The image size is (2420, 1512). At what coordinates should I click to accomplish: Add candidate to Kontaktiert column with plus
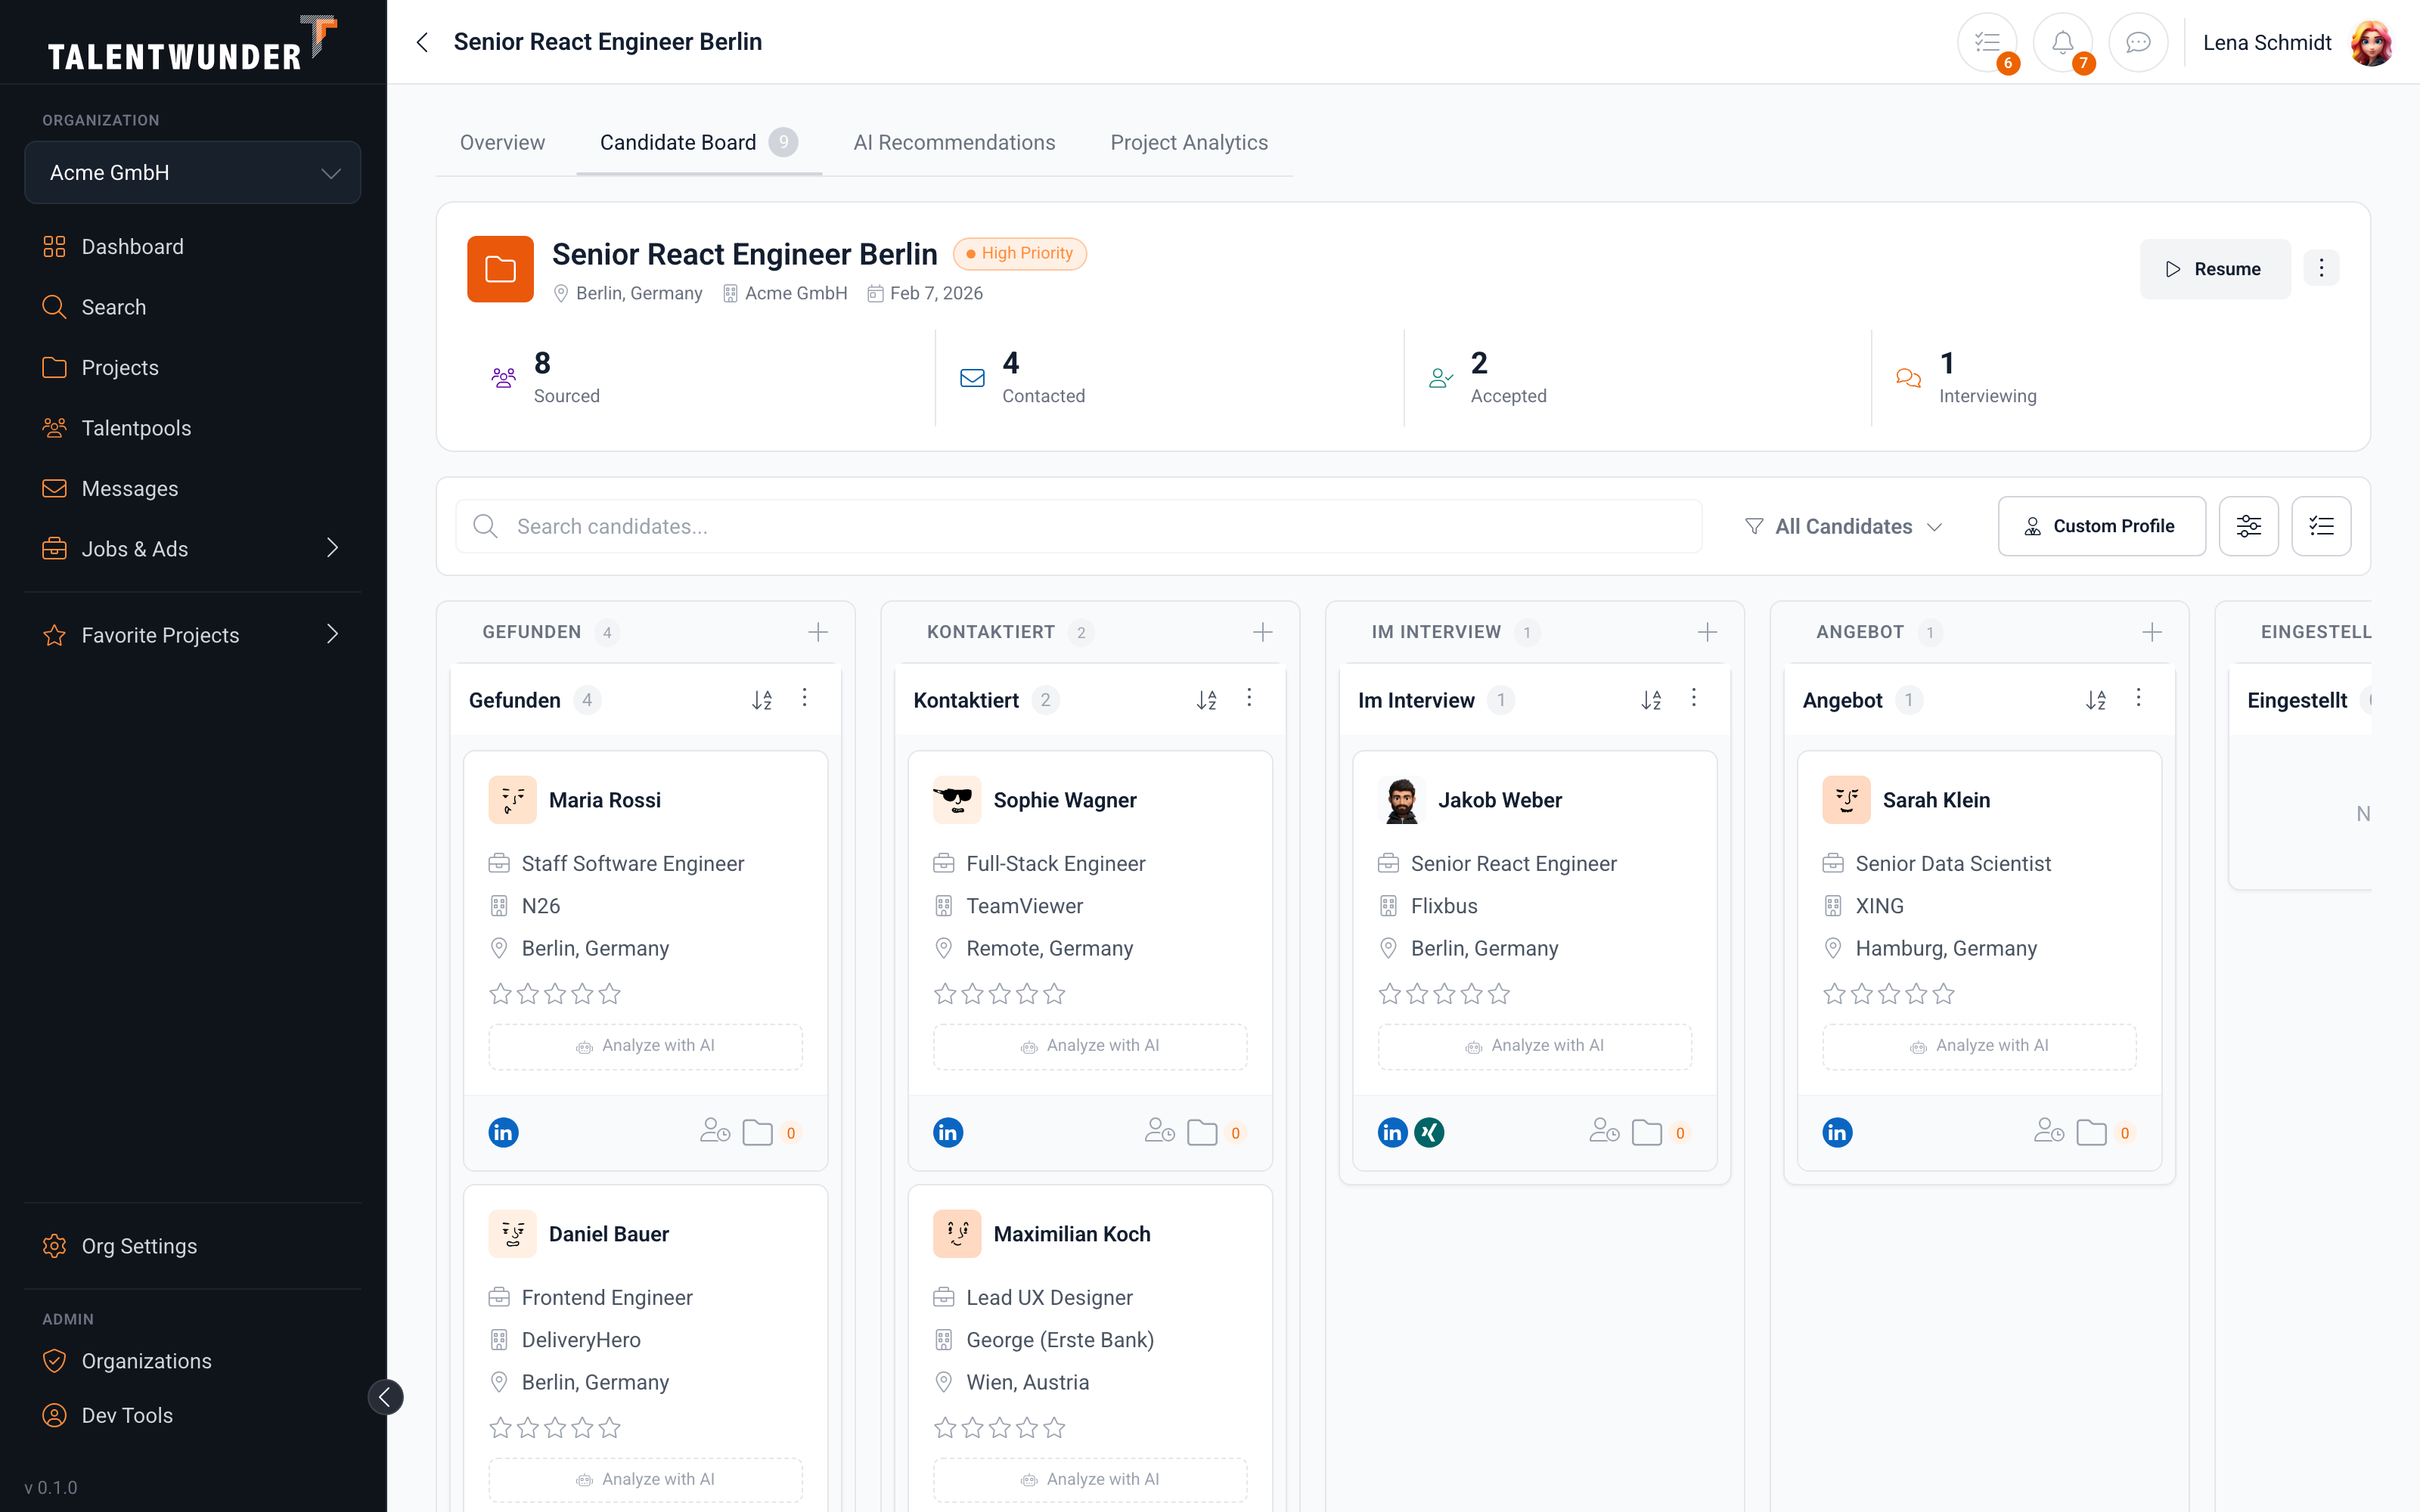(1262, 632)
